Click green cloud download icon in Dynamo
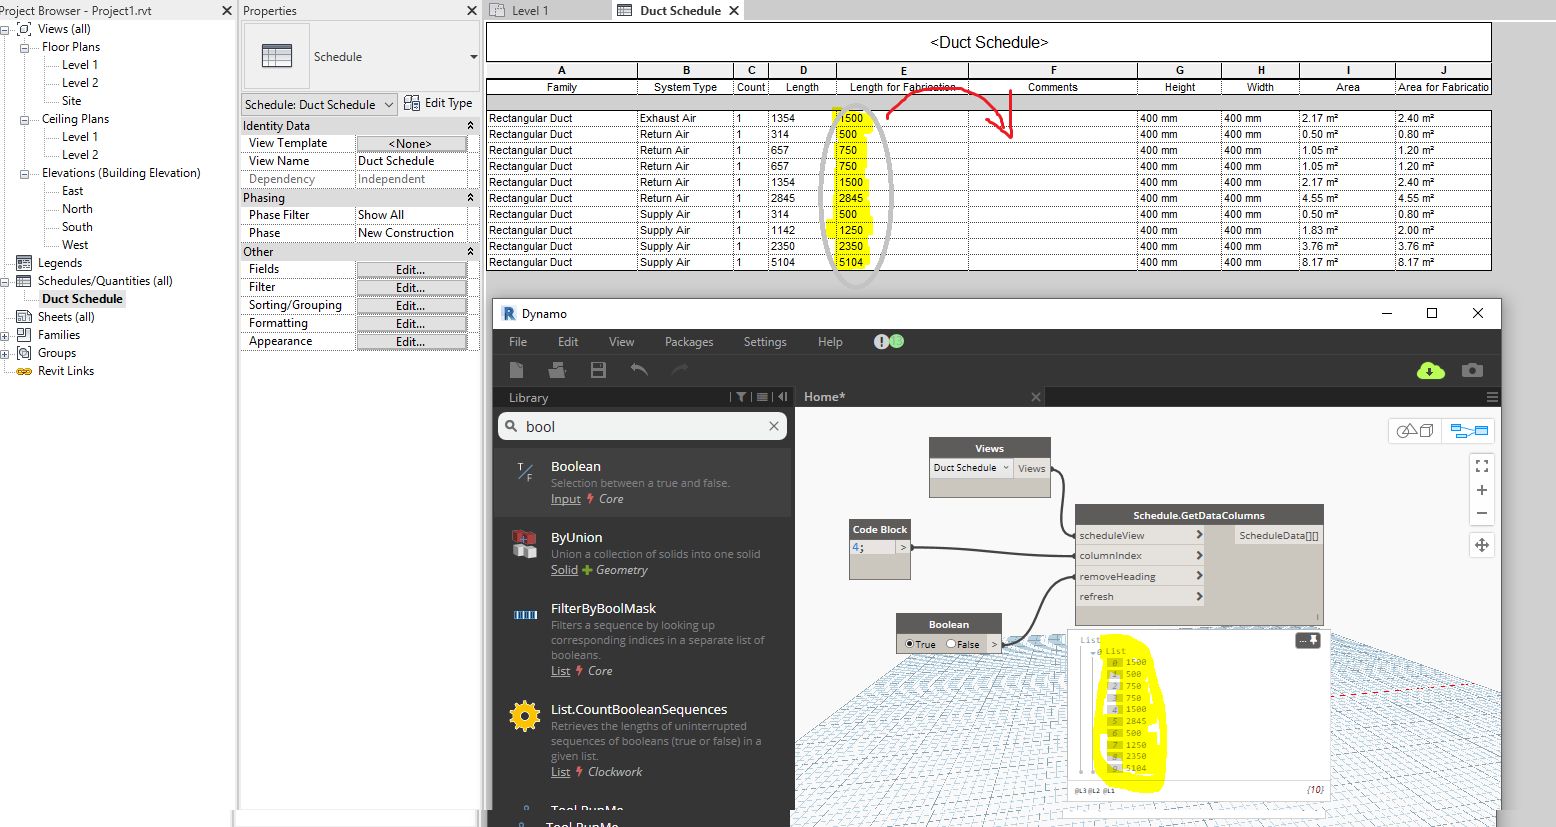Screen dimensions: 1556x827 tap(1431, 370)
